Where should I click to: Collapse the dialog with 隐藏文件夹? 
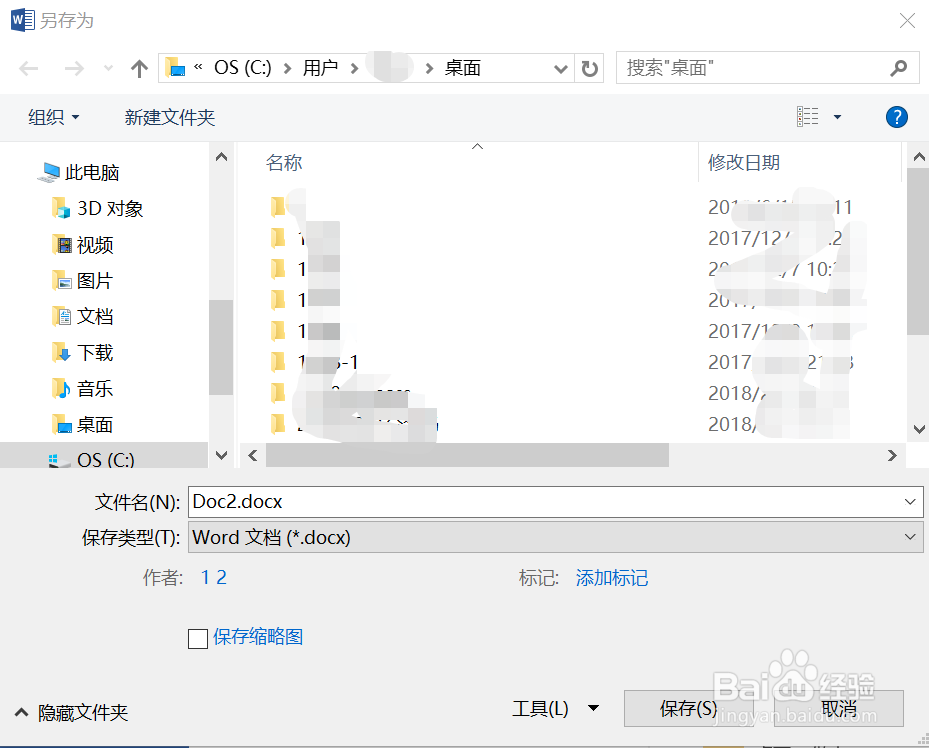point(73,713)
